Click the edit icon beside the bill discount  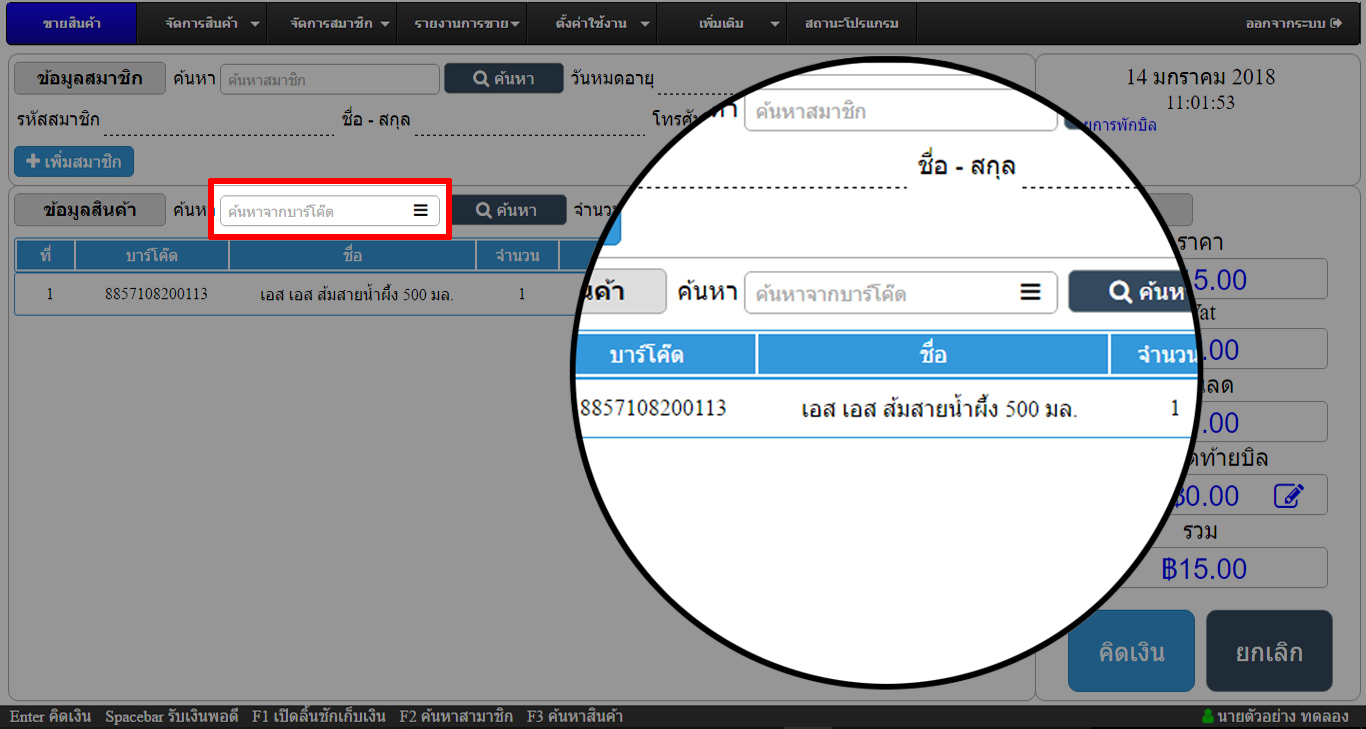(1288, 496)
